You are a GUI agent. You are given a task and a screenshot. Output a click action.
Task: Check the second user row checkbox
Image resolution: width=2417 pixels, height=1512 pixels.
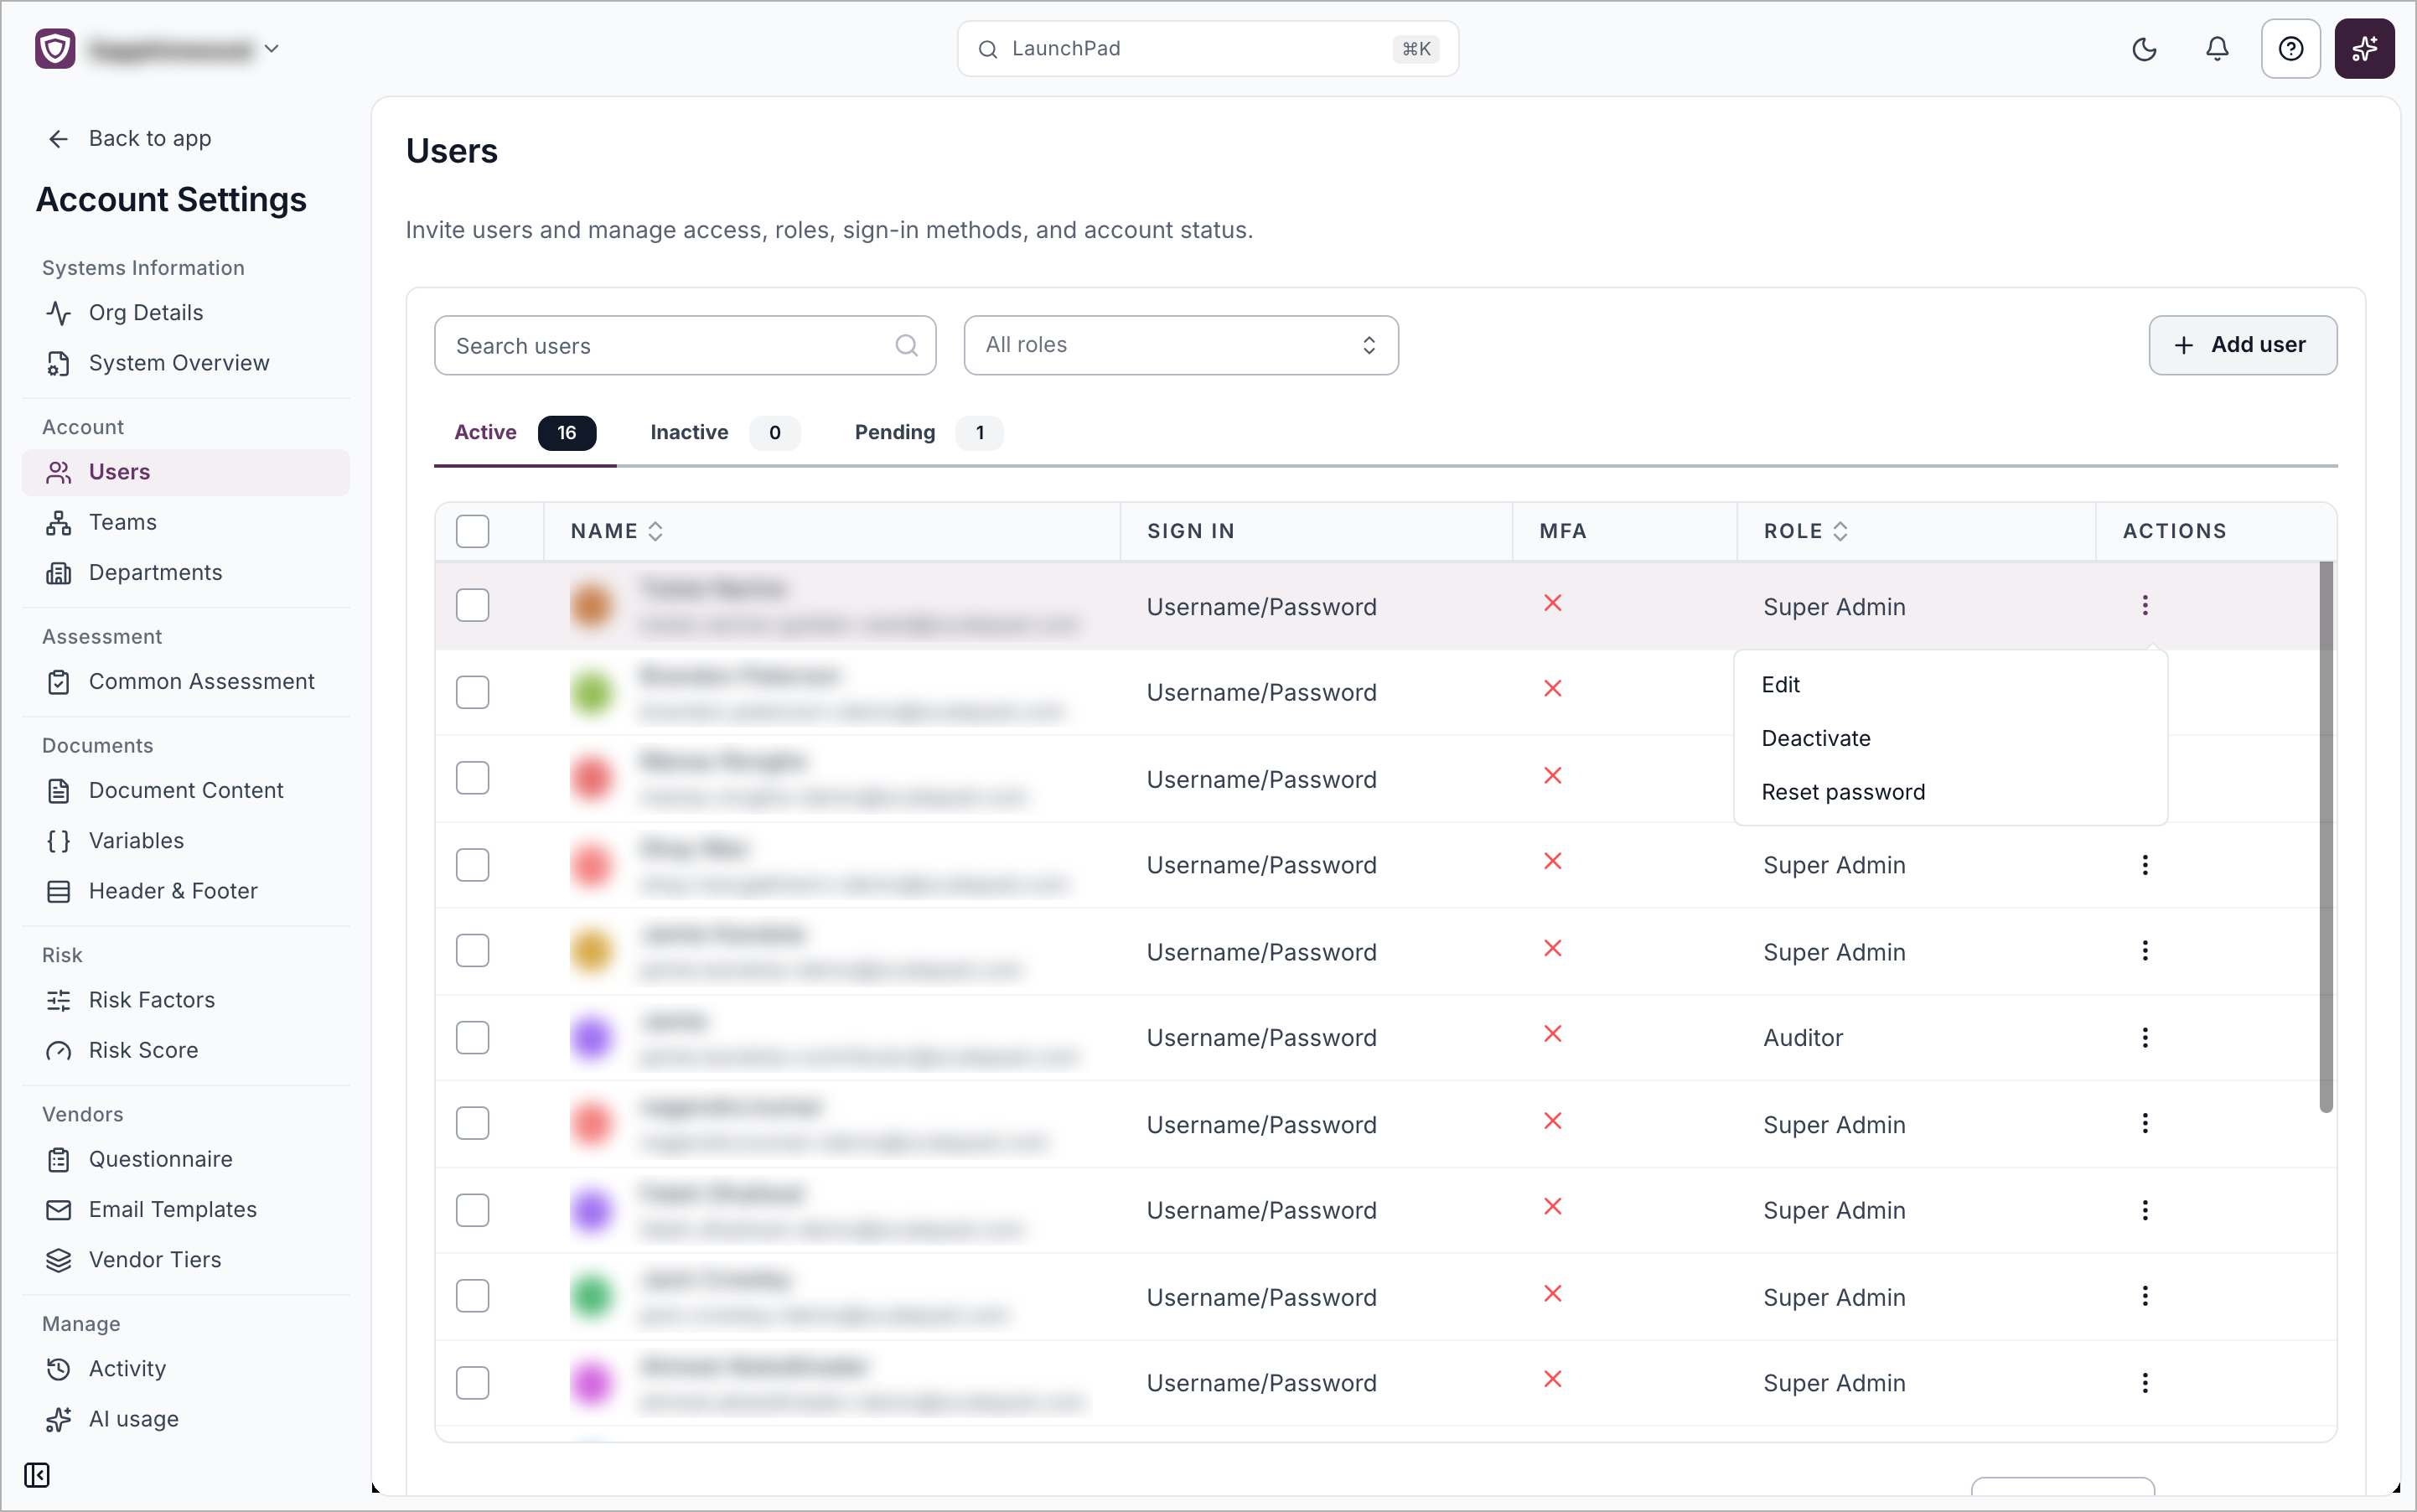tap(472, 692)
